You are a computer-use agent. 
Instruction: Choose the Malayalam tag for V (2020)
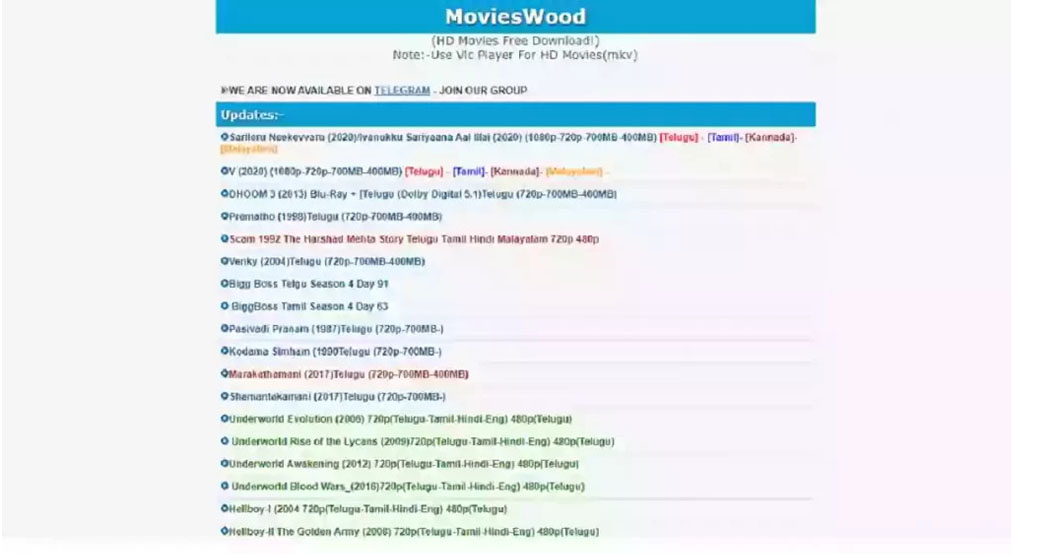(x=574, y=172)
